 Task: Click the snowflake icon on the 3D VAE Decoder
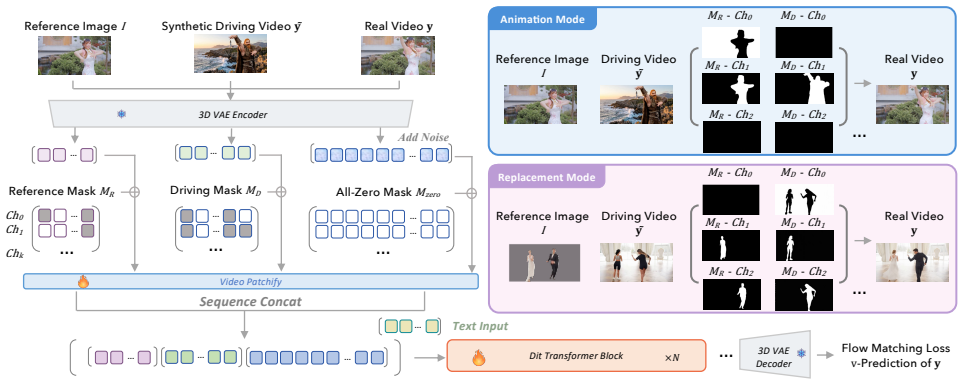(x=802, y=353)
